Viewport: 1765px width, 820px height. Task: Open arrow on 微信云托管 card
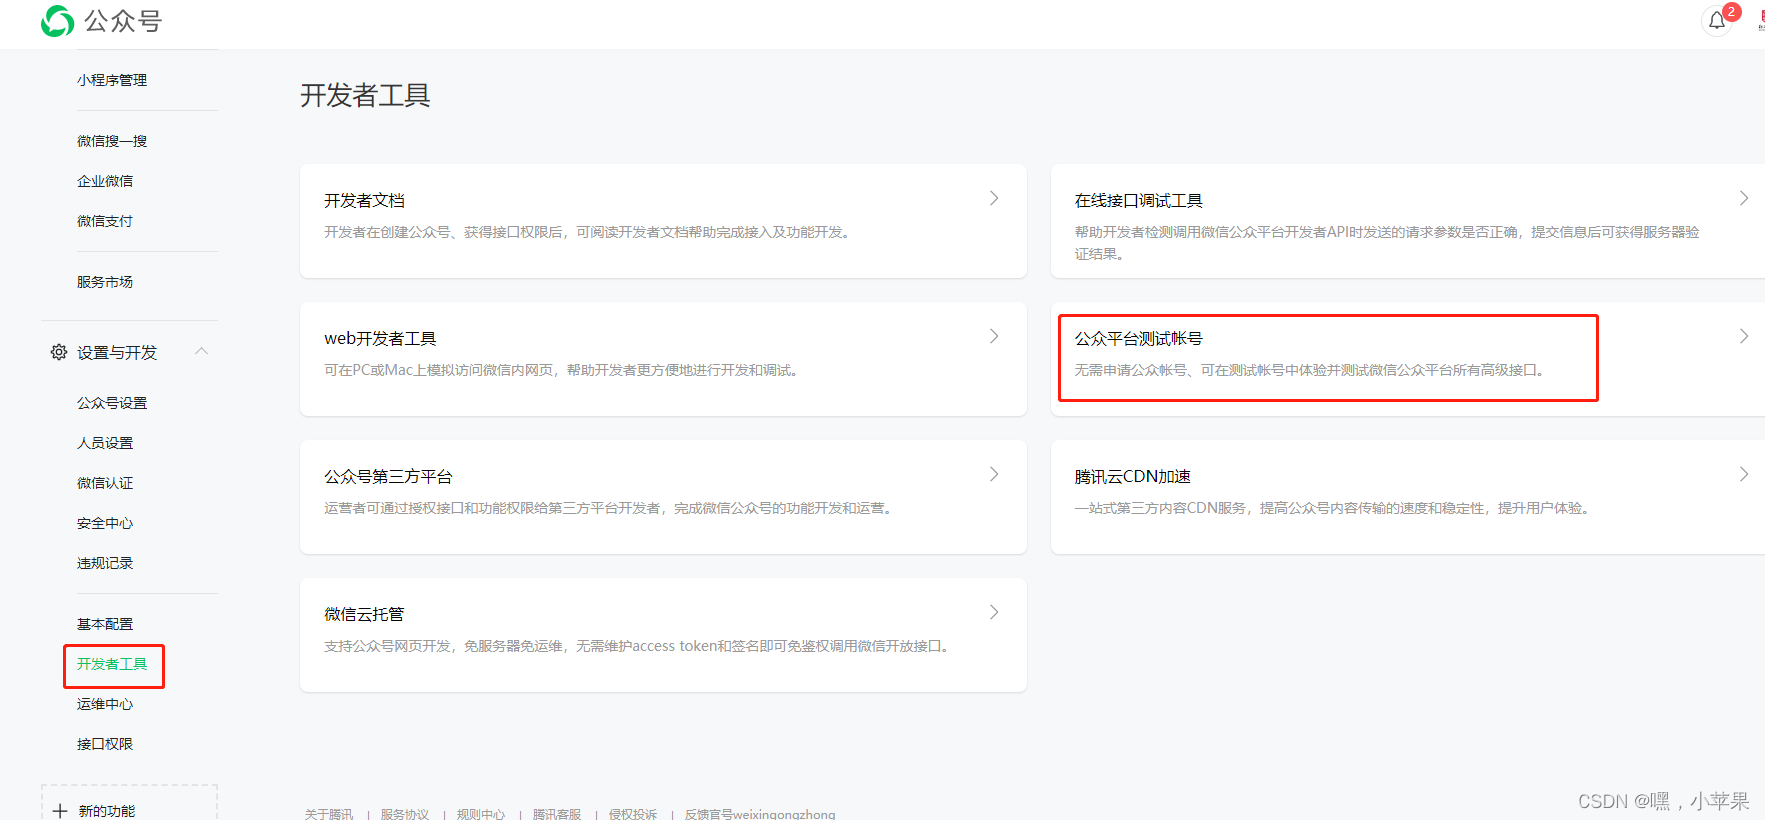tap(994, 612)
